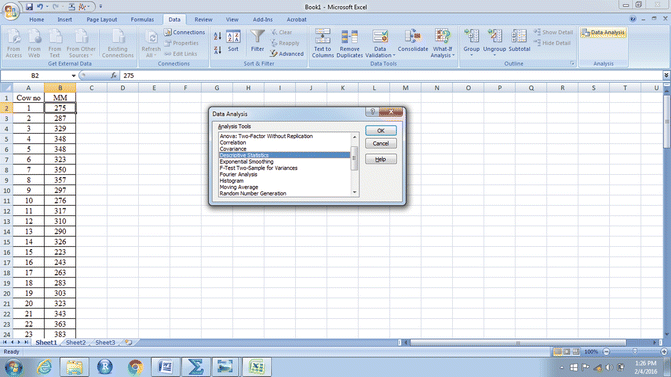Click the Connections ribbon item

[x=184, y=32]
